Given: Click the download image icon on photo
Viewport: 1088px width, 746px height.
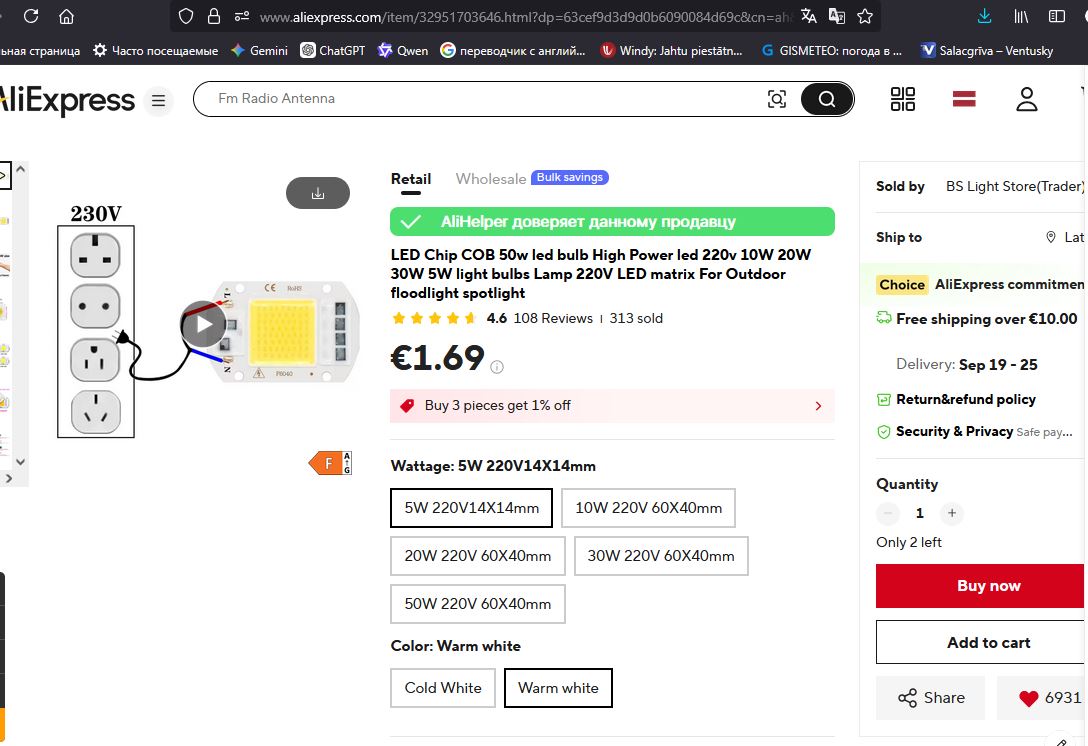Looking at the screenshot, I should pos(318,193).
